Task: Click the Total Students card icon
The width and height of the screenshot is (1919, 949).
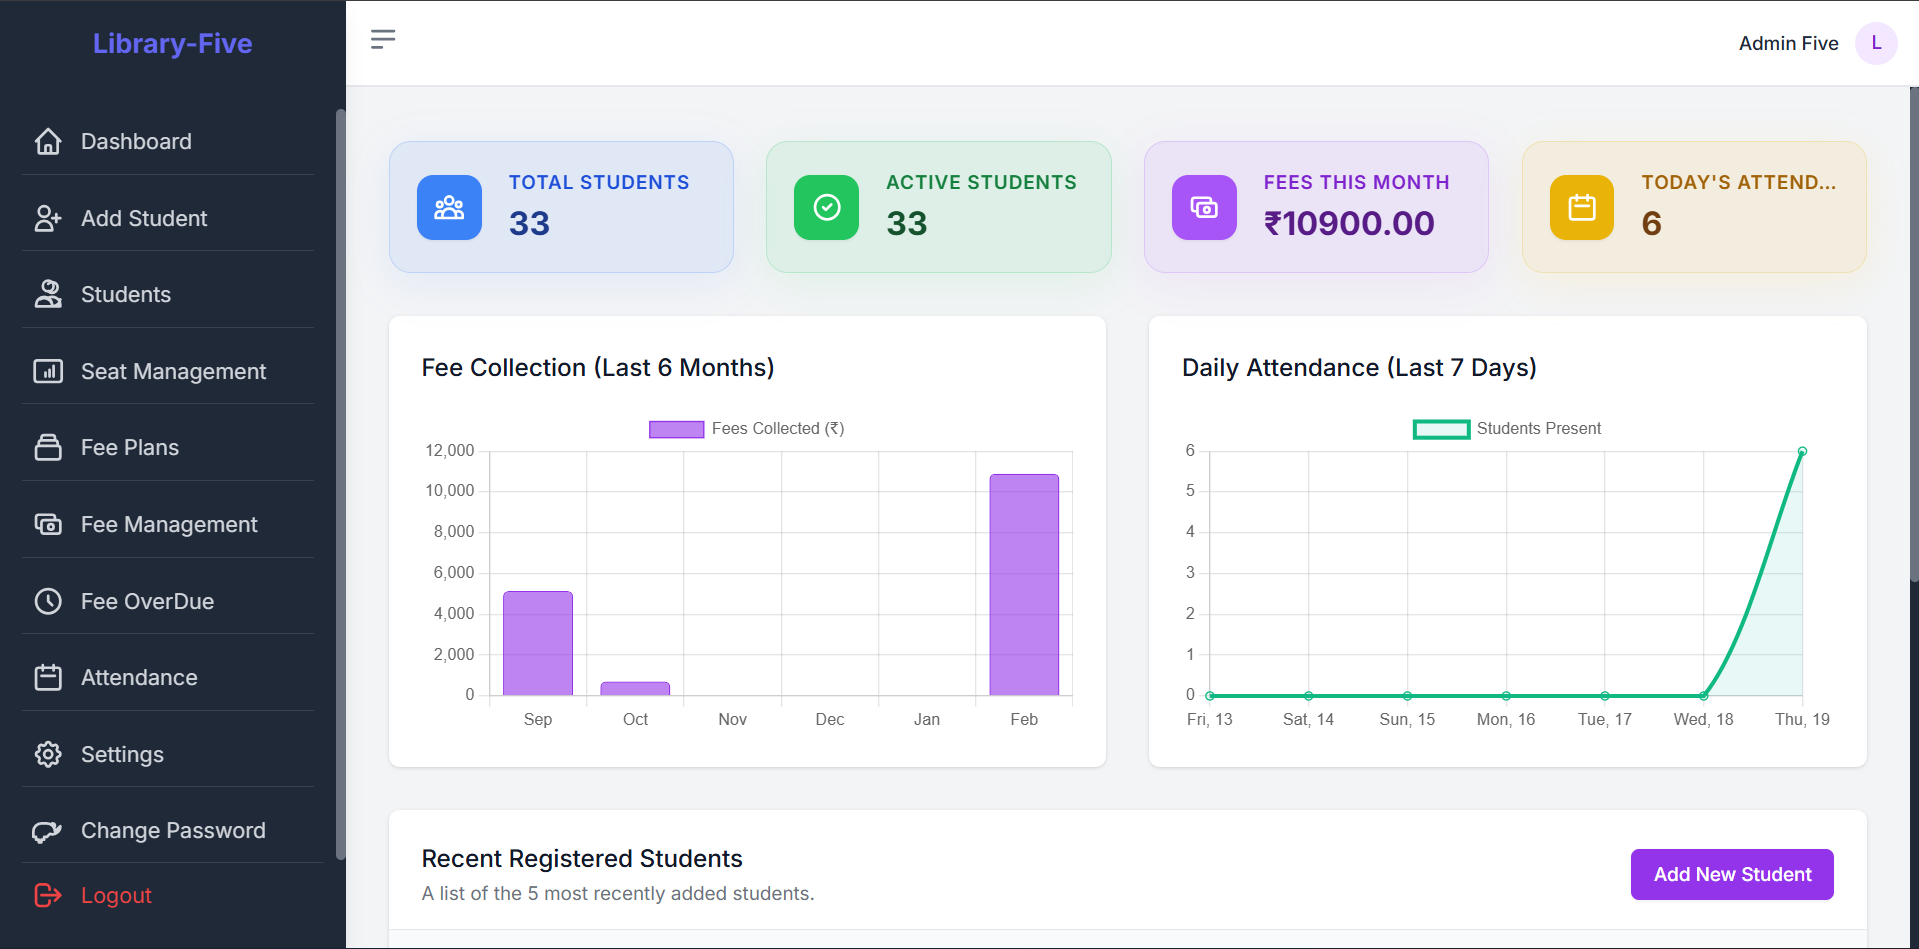Action: tap(448, 207)
